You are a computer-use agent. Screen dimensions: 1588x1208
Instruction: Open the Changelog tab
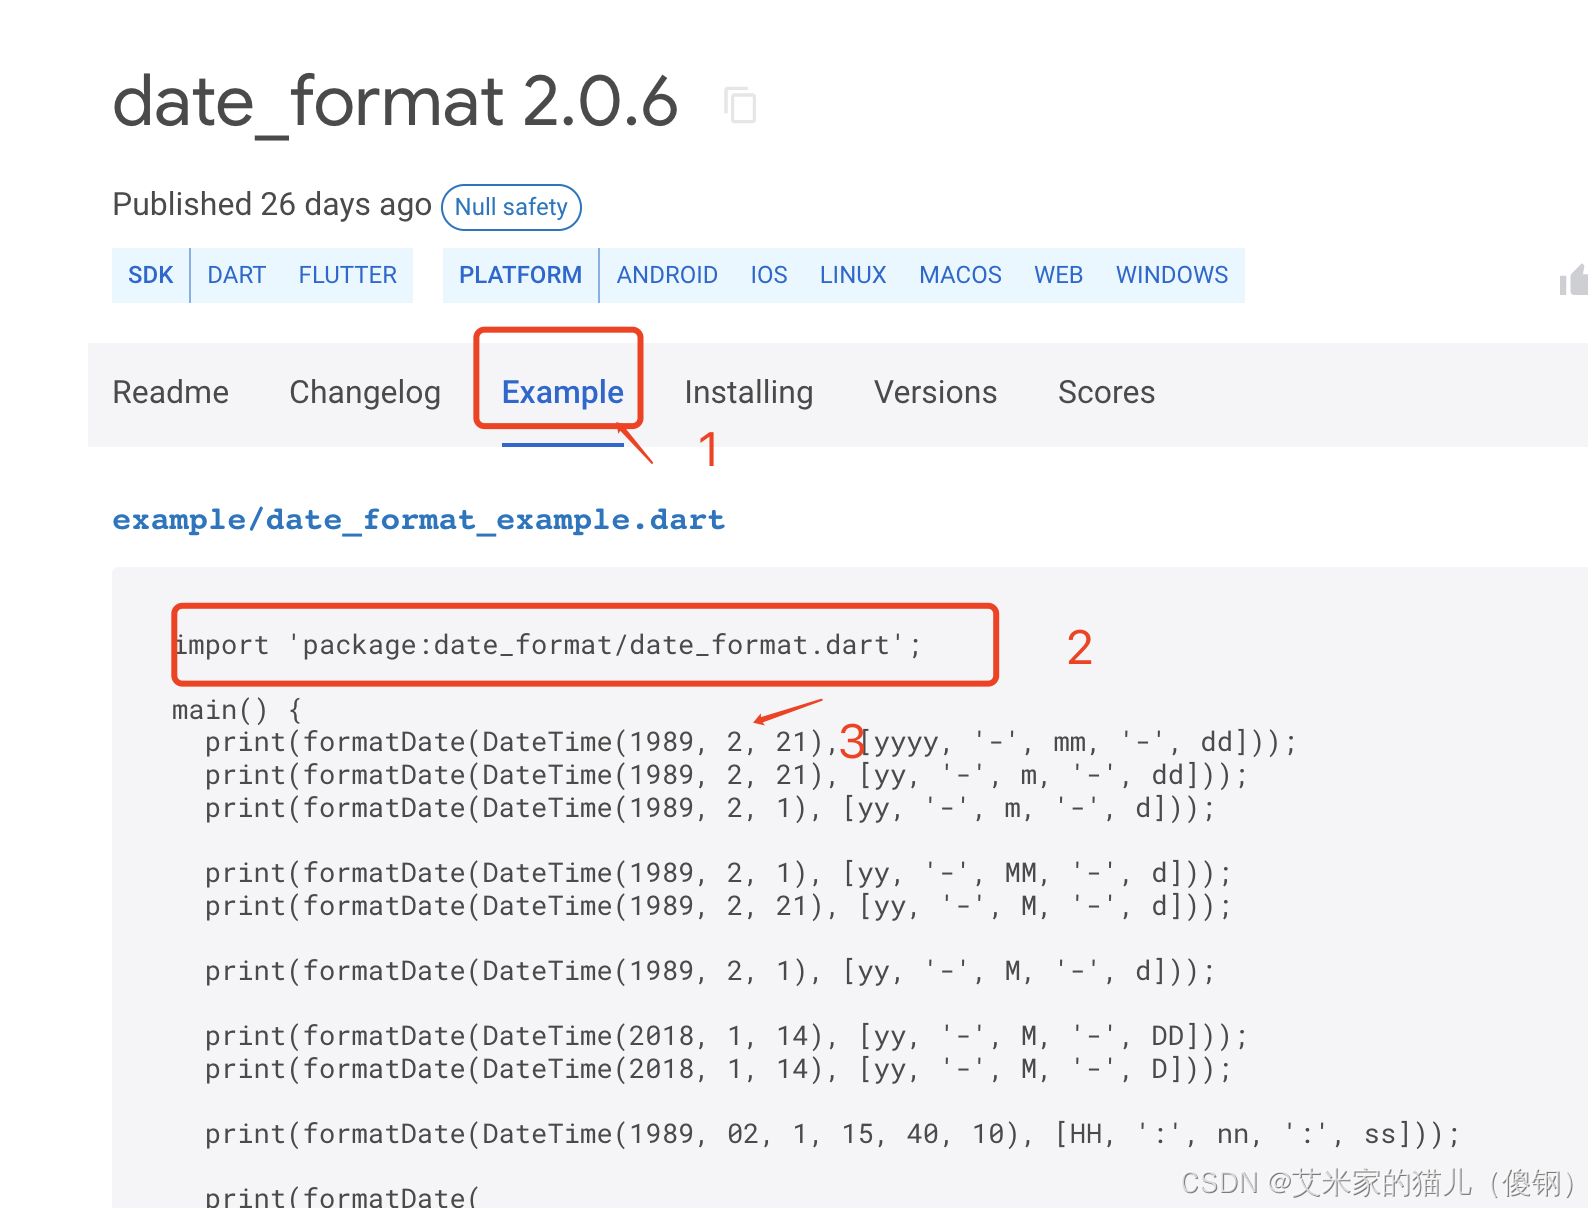point(365,392)
